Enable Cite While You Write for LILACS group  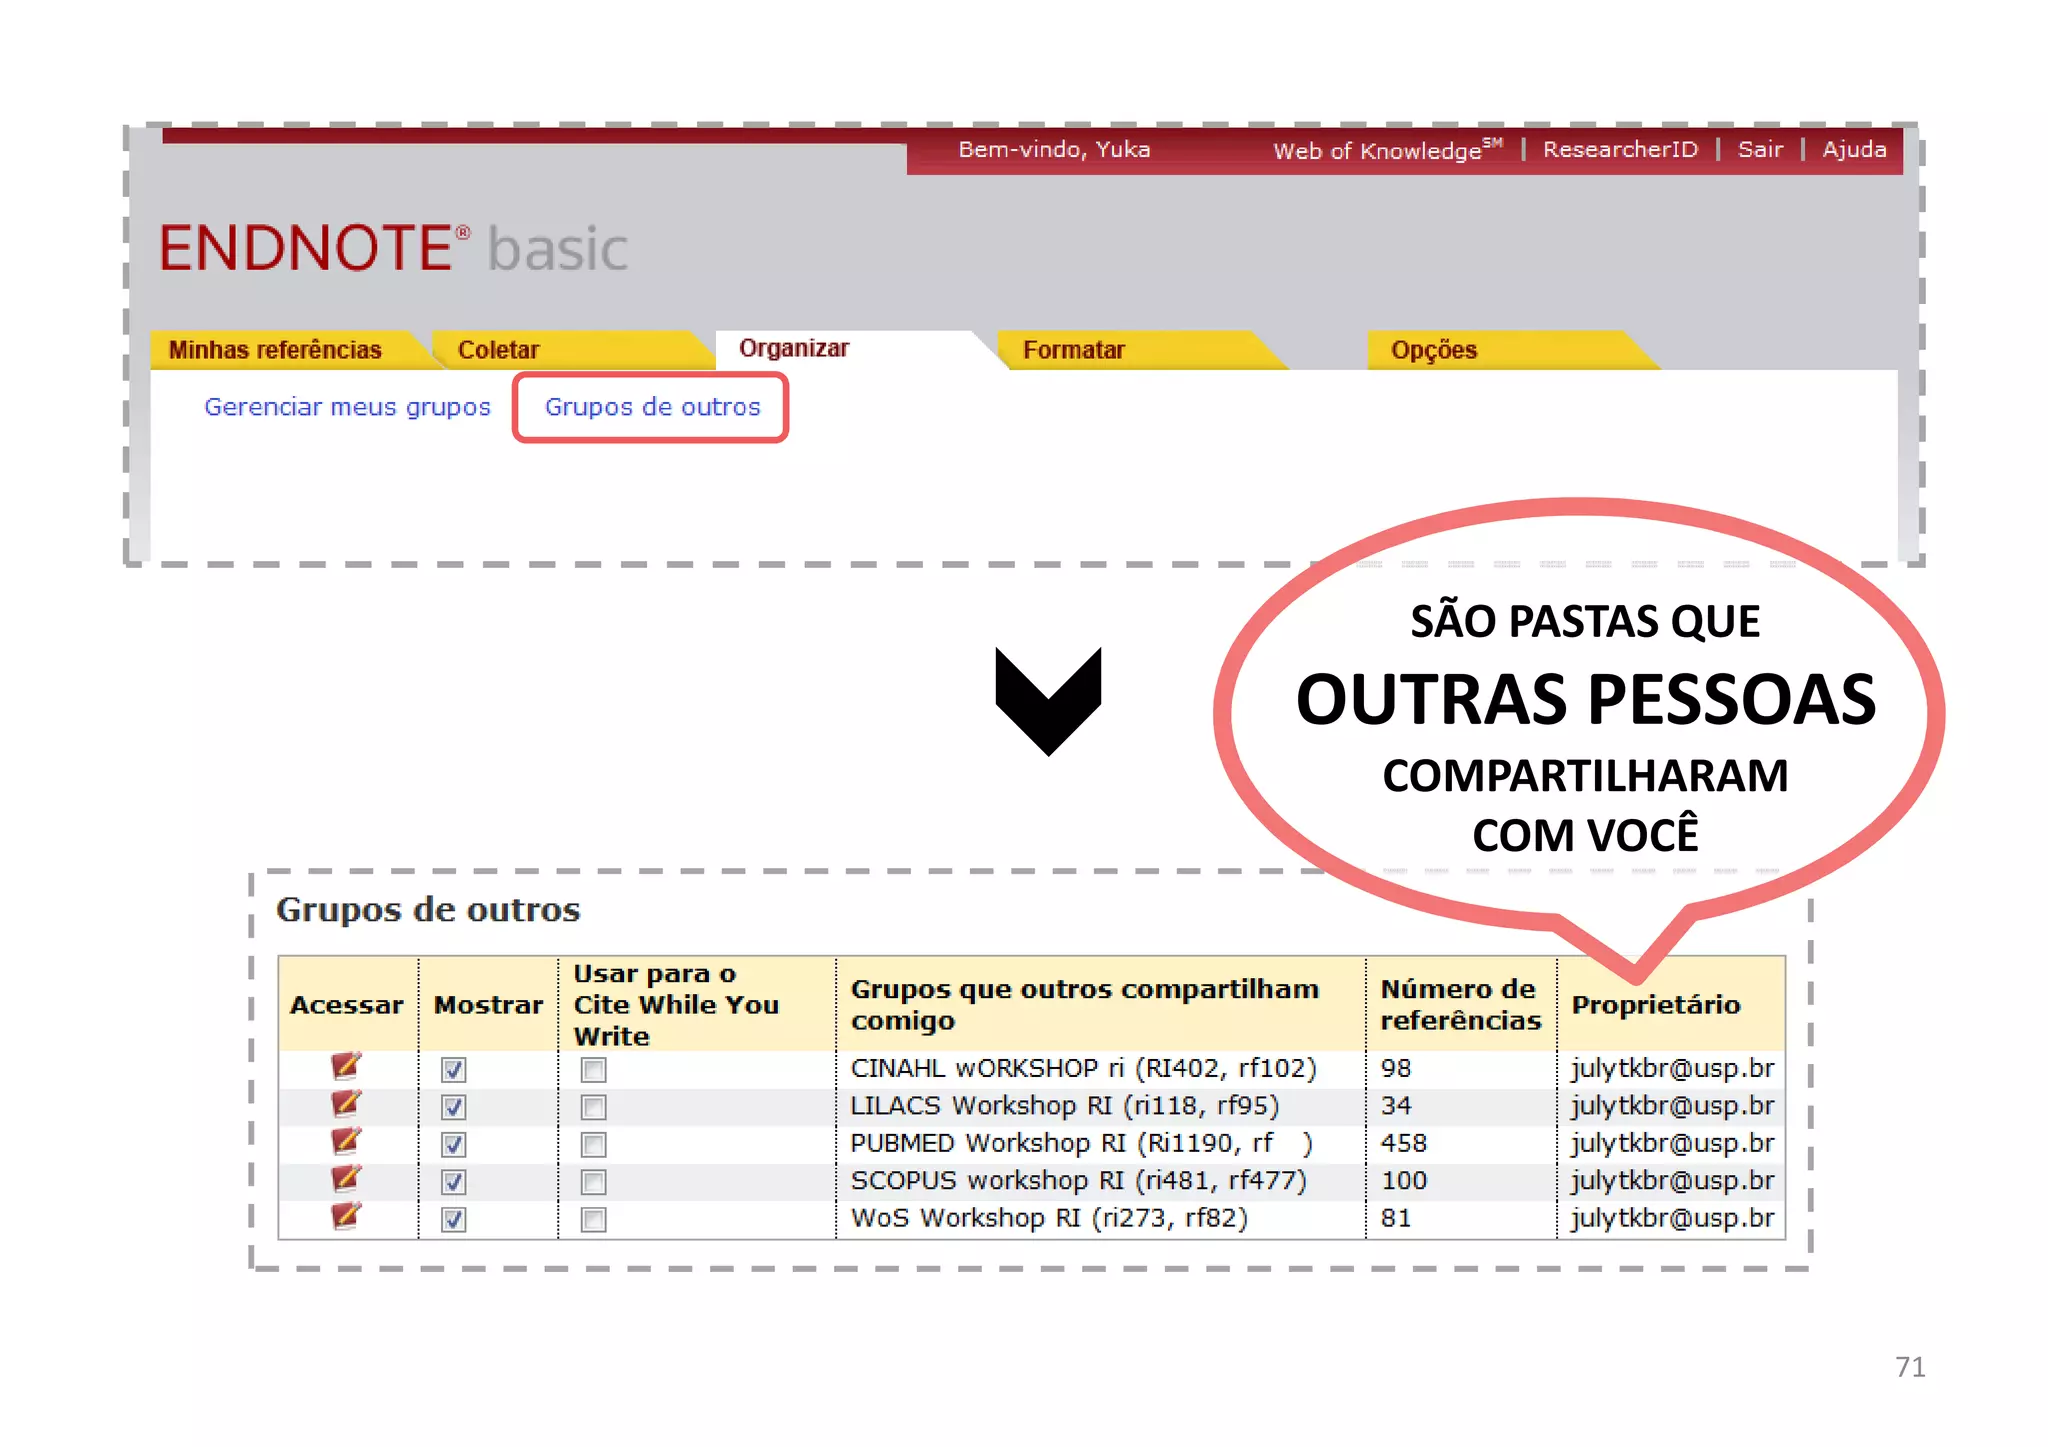[594, 1107]
